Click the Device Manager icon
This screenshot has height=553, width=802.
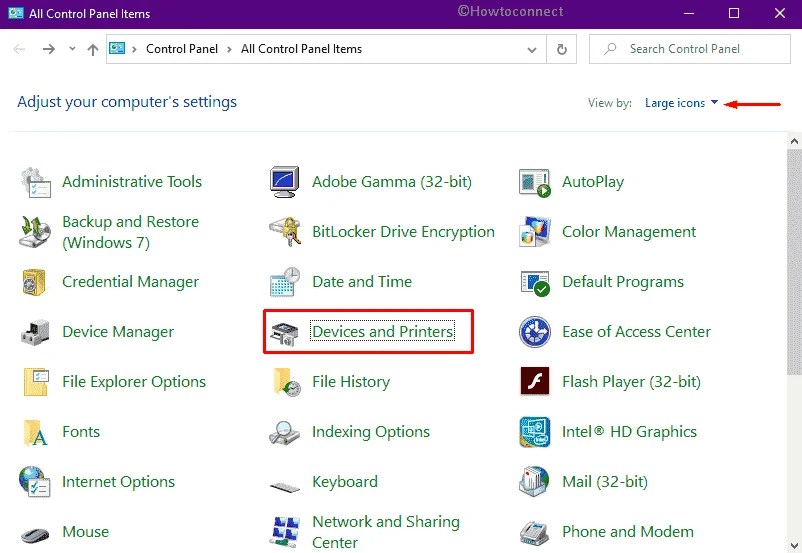click(35, 332)
